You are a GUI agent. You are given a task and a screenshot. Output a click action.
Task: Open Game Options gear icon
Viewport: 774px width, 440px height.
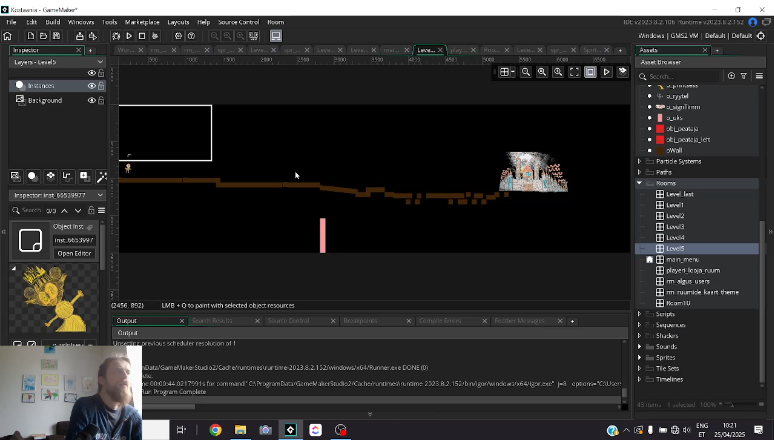(x=178, y=36)
